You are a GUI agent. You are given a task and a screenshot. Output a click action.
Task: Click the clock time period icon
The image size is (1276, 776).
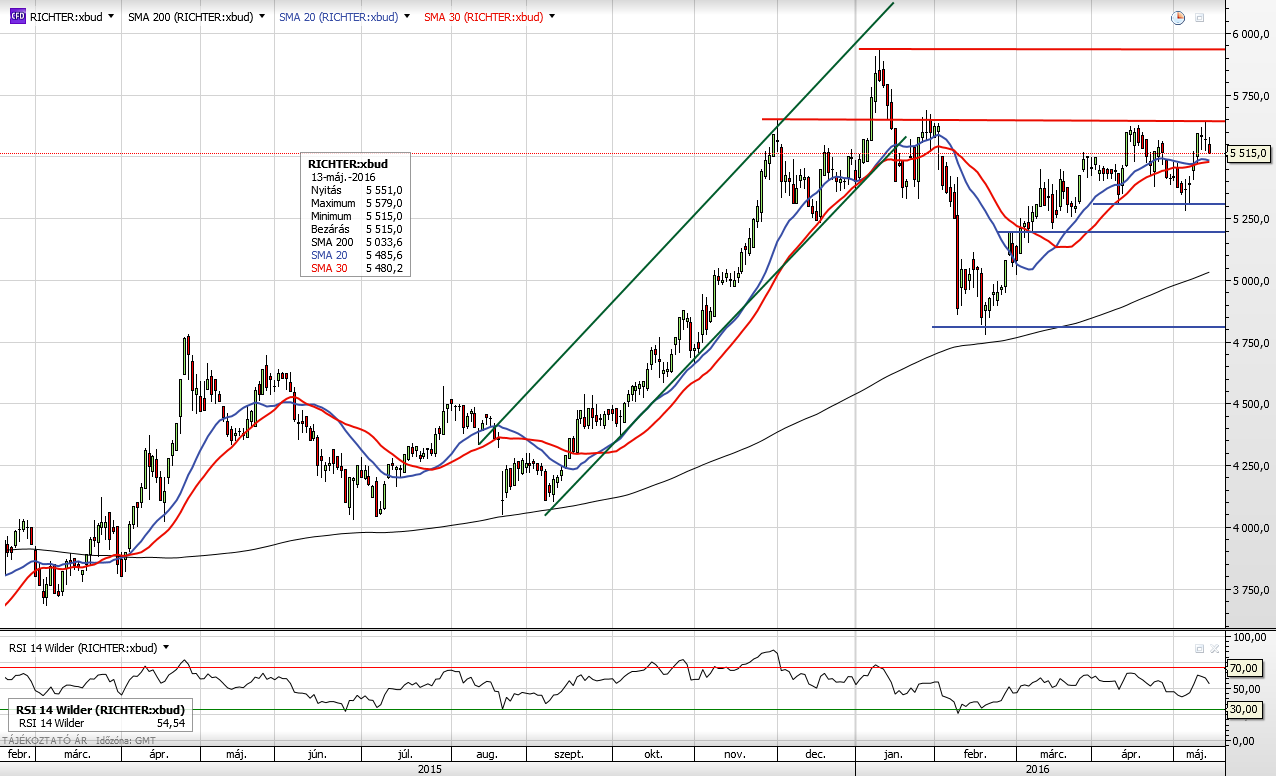click(1178, 18)
